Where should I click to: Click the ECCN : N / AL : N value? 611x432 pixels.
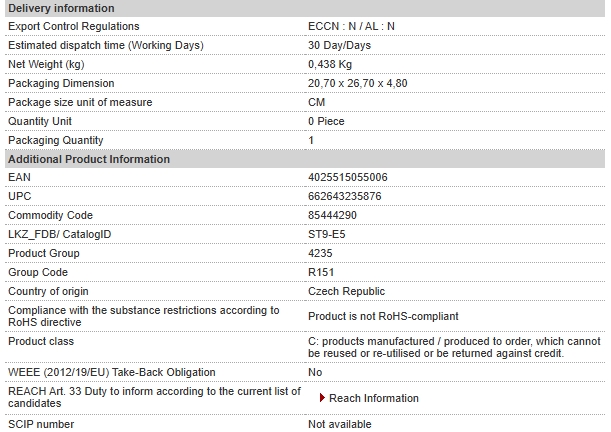(x=351, y=26)
